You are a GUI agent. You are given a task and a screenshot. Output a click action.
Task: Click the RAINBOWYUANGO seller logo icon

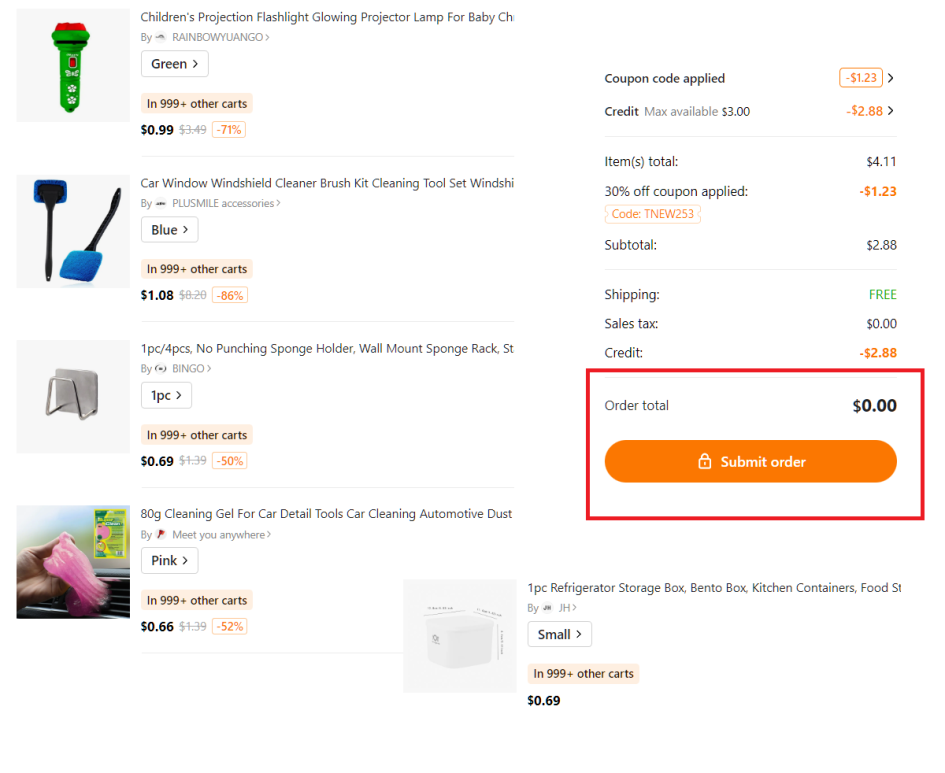pyautogui.click(x=161, y=38)
